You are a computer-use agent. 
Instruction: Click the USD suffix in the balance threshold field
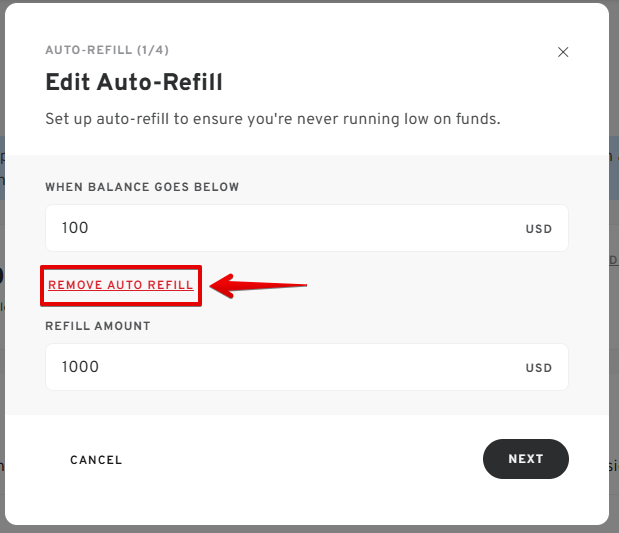point(538,229)
